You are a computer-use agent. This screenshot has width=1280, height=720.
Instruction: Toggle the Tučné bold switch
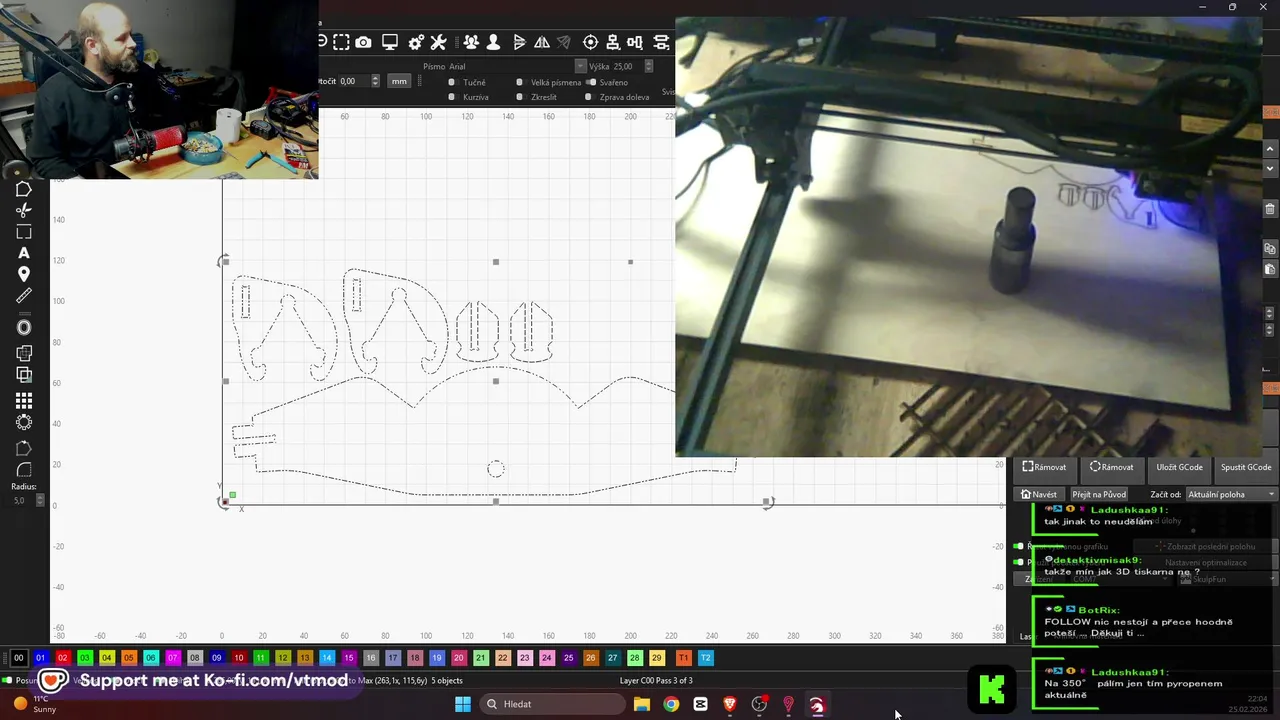453,82
